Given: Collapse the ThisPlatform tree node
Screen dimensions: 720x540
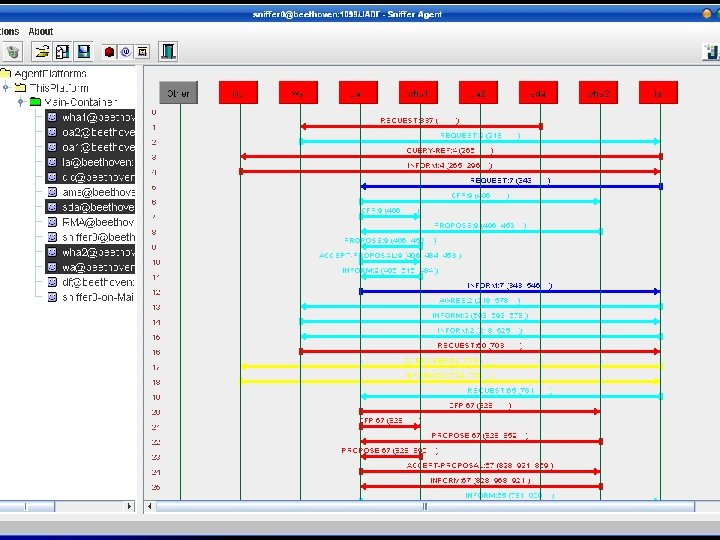Looking at the screenshot, I should tap(6, 88).
